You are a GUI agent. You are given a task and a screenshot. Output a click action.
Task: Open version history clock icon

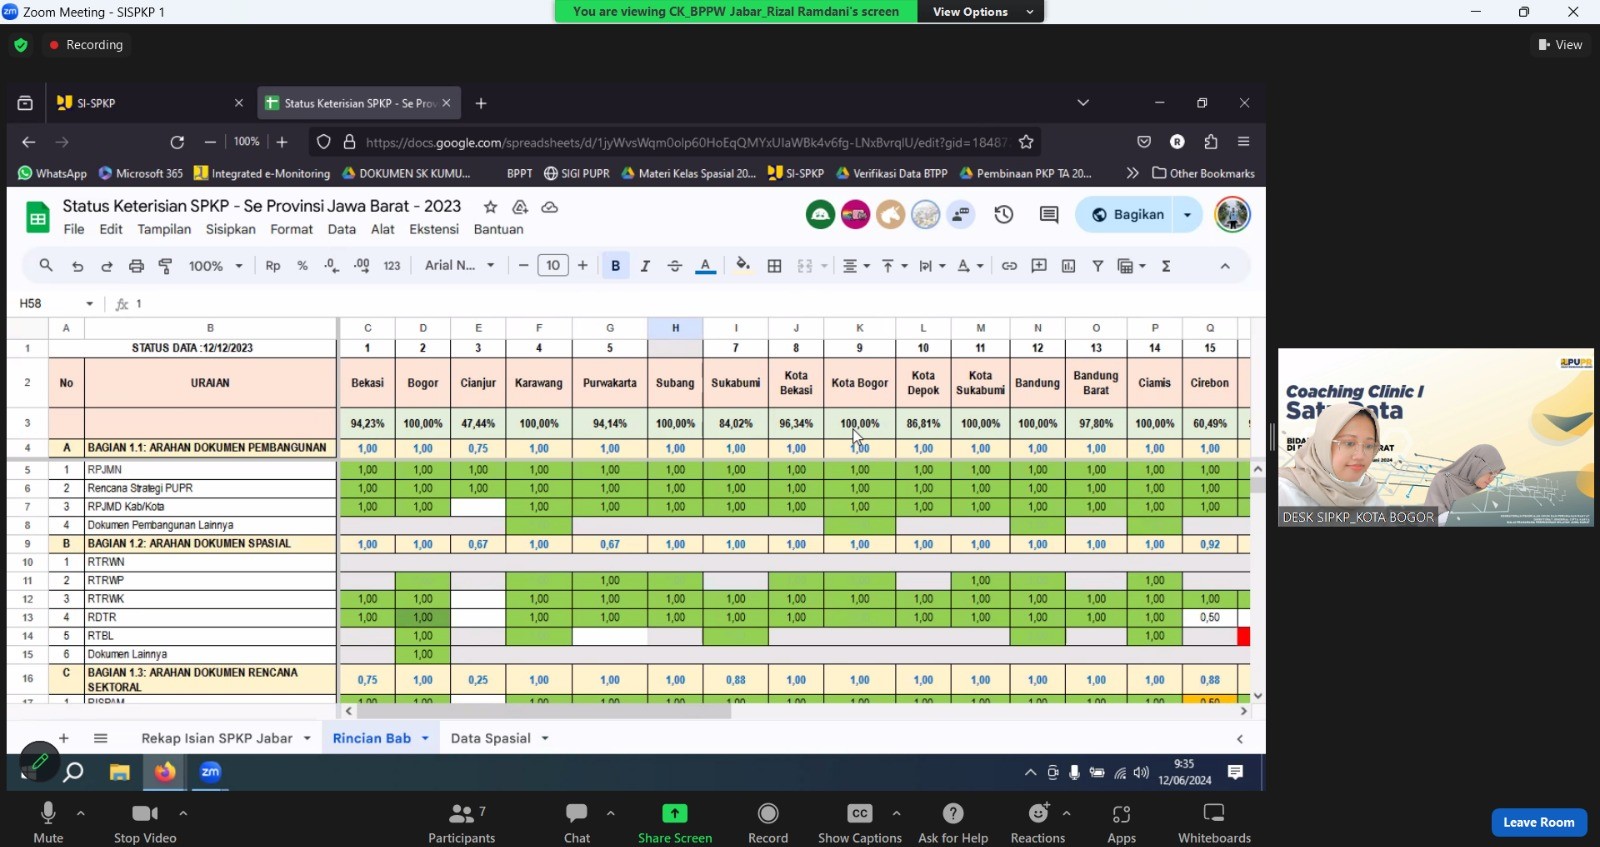[x=1004, y=214]
